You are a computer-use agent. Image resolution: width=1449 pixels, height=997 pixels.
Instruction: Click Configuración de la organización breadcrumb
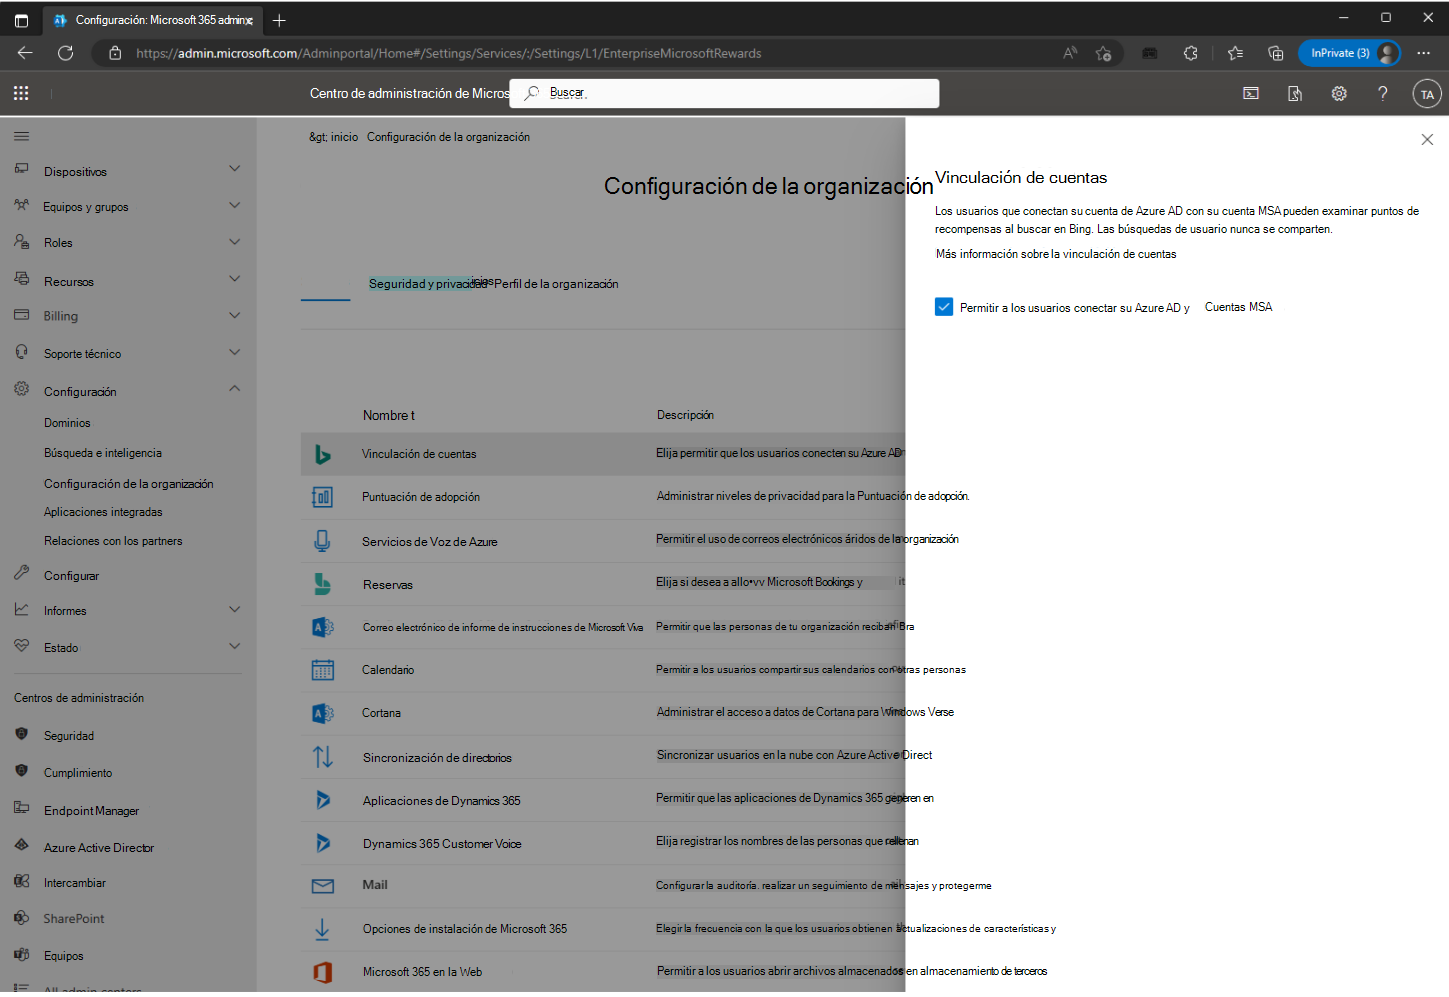point(448,137)
